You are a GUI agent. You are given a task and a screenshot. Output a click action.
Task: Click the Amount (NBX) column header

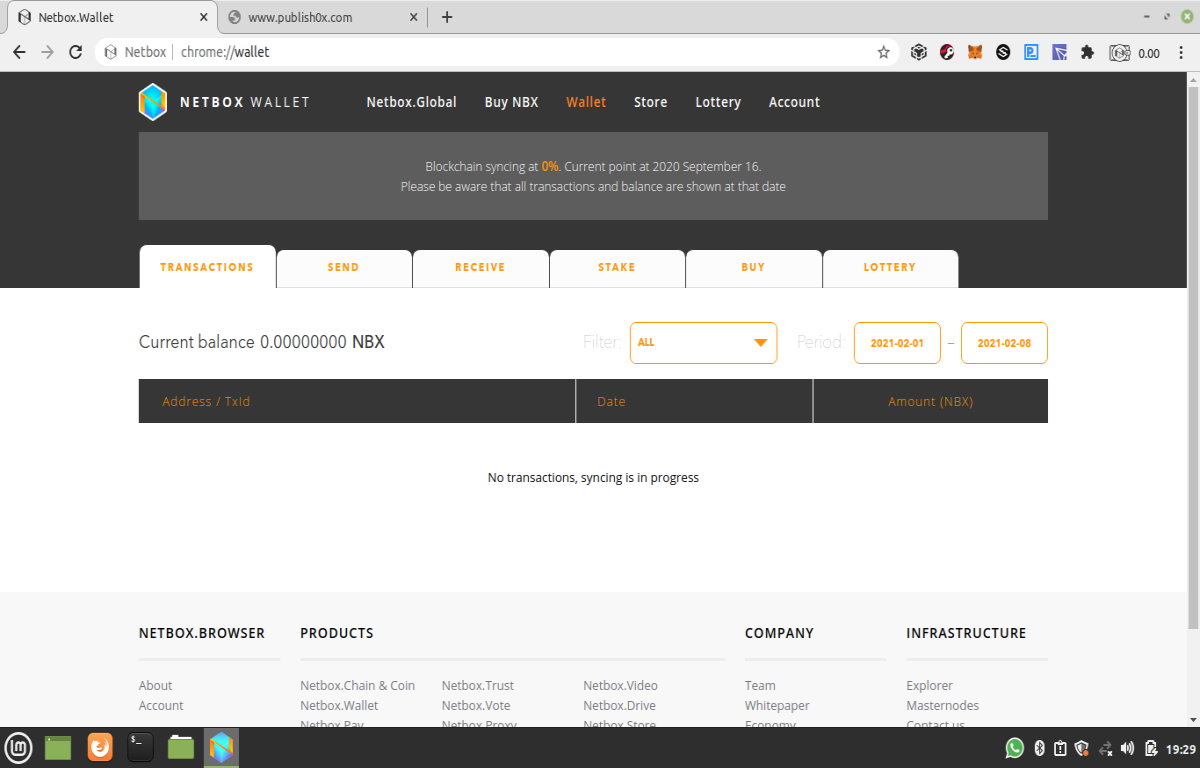click(x=931, y=401)
